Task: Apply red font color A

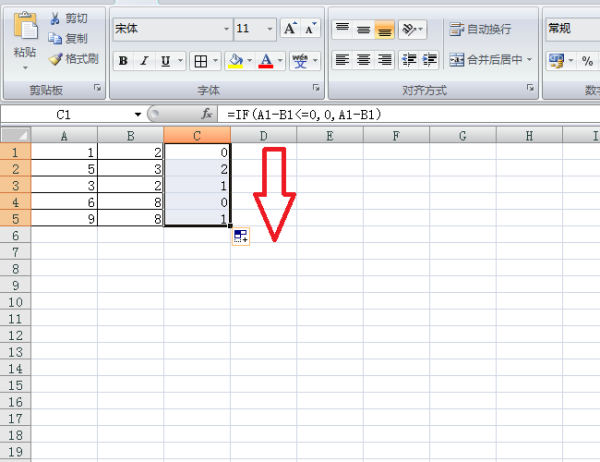Action: pyautogui.click(x=266, y=60)
